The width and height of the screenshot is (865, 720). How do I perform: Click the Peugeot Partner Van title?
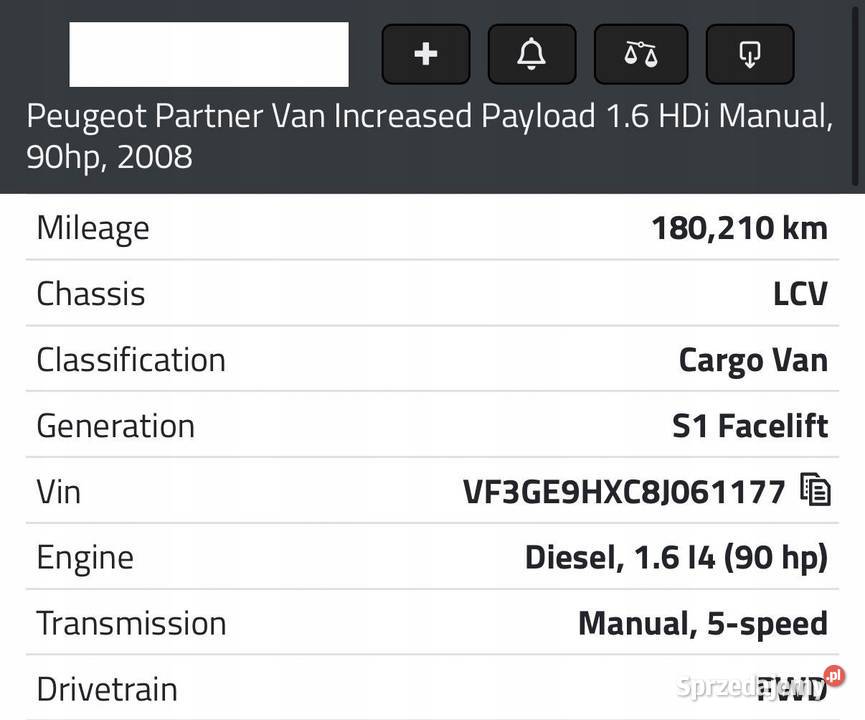point(430,136)
